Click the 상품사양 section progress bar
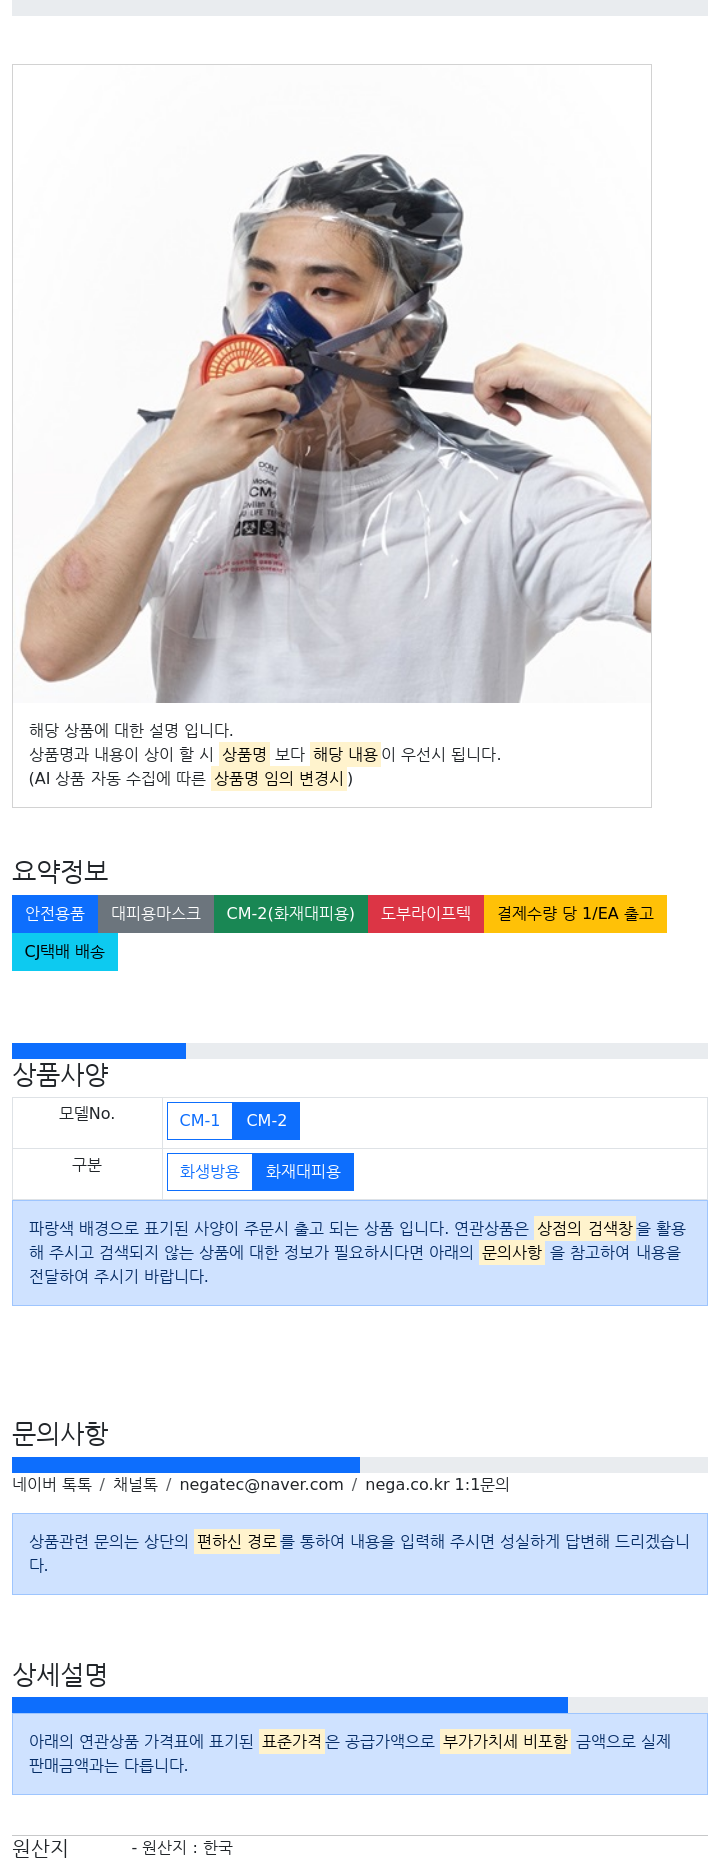Image resolution: width=720 pixels, height=1868 pixels. point(360,1051)
